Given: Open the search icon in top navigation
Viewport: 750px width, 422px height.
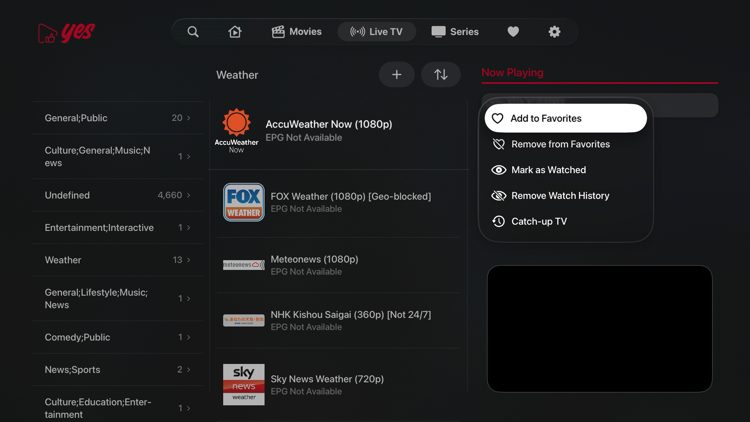Looking at the screenshot, I should 193,32.
